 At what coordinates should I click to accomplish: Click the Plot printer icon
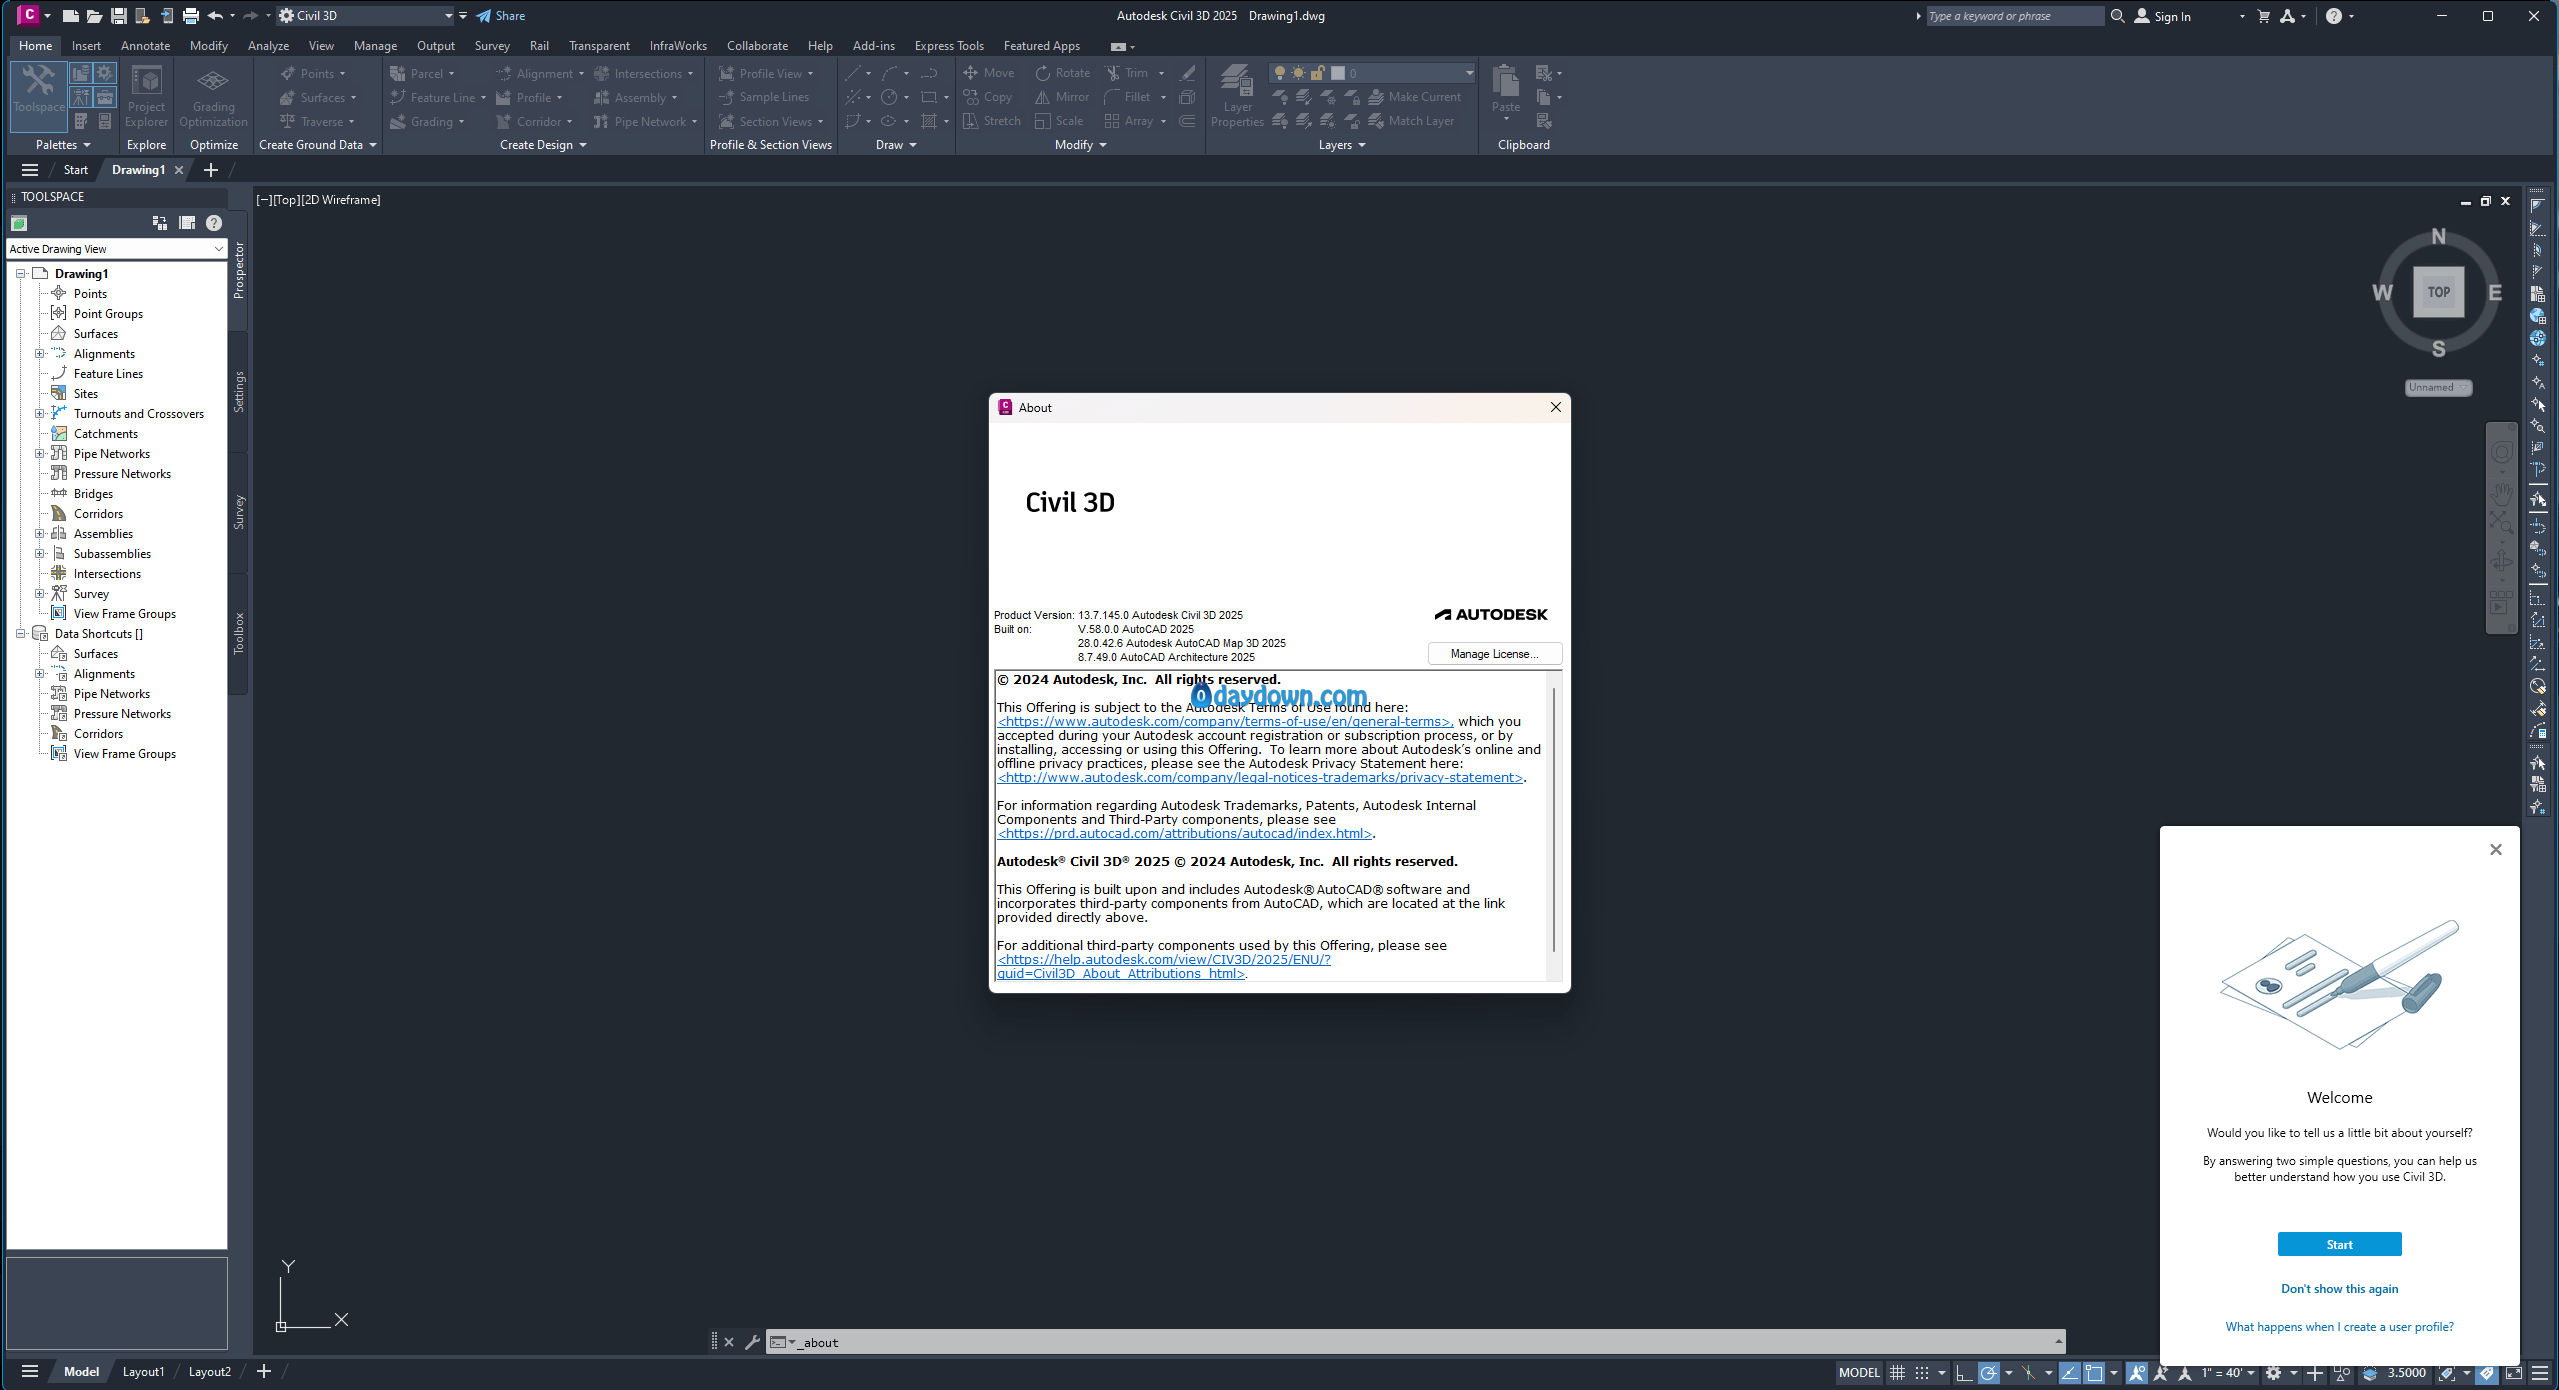190,16
